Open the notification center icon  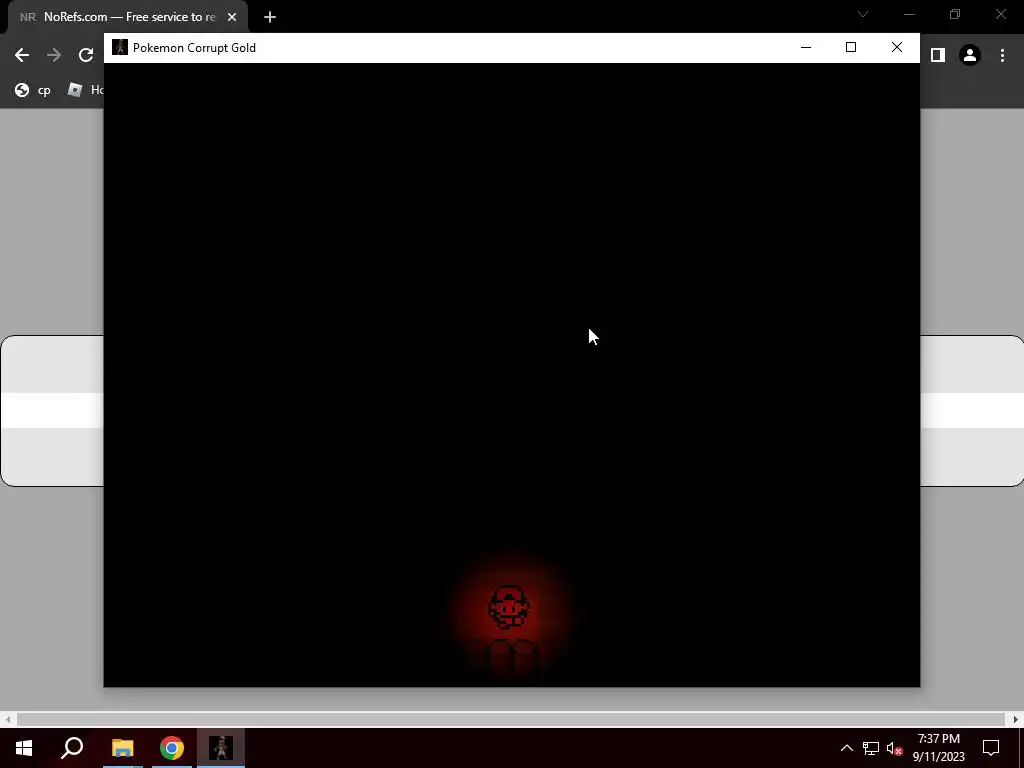click(x=991, y=748)
